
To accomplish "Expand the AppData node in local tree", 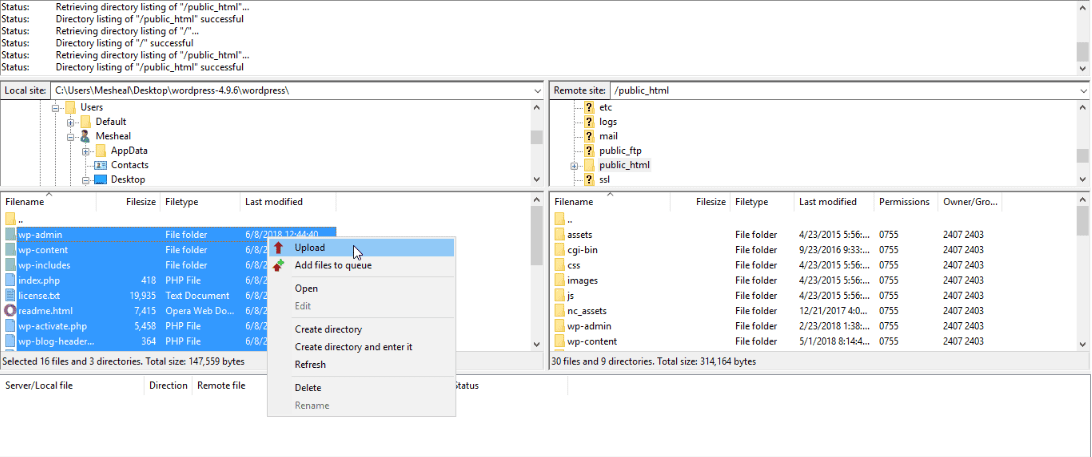I will (x=85, y=151).
